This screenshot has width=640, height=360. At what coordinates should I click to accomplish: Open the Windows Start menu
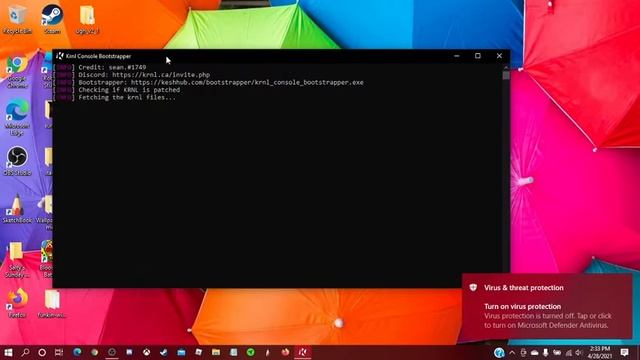[8, 352]
